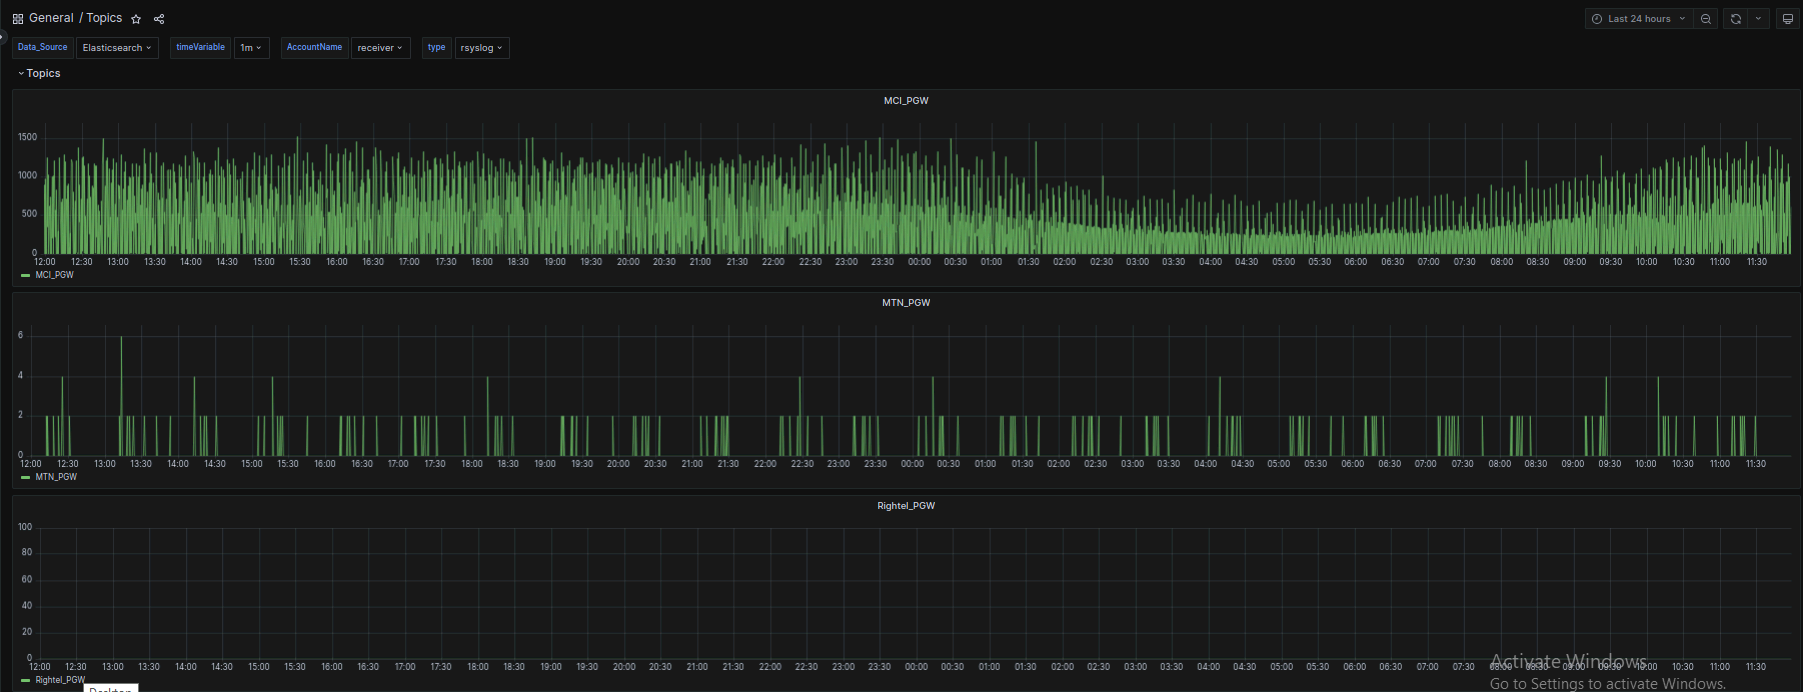1803x692 pixels.
Task: Open the 1m timeVariable dropdown
Action: point(251,48)
